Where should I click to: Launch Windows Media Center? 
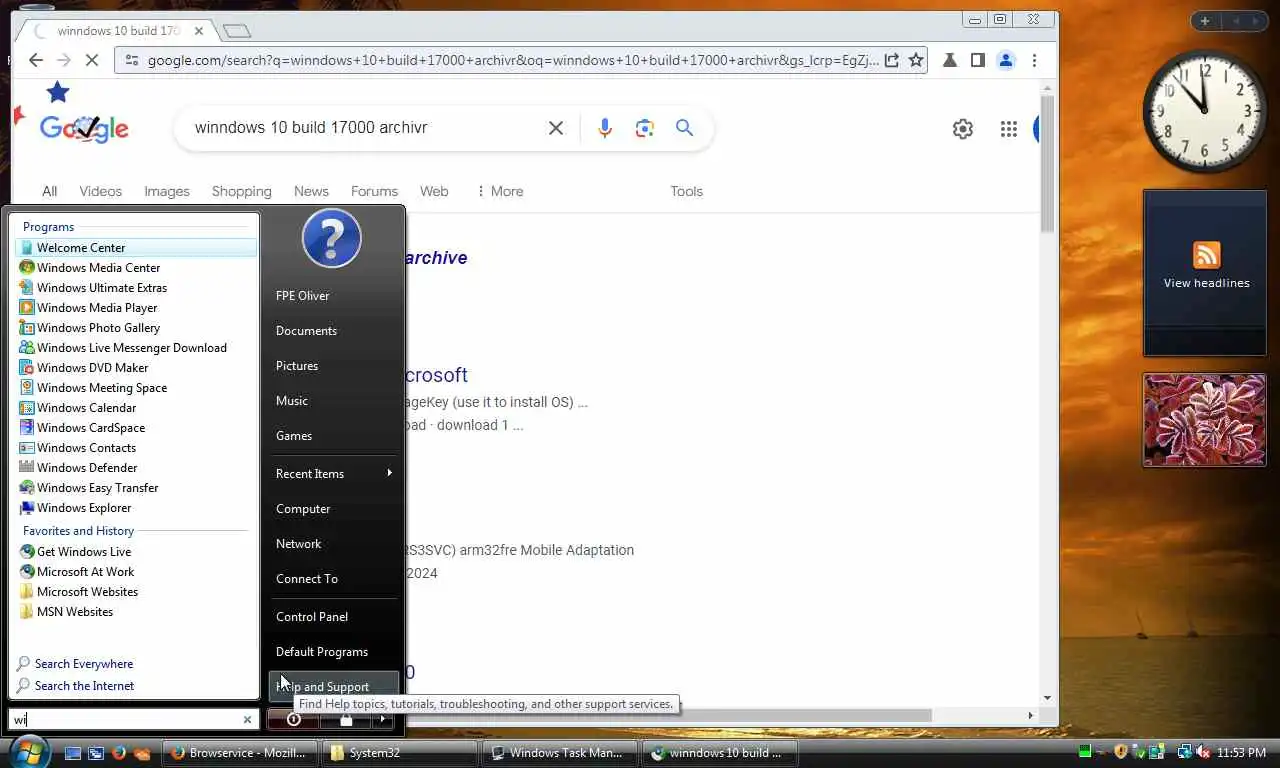point(135,267)
